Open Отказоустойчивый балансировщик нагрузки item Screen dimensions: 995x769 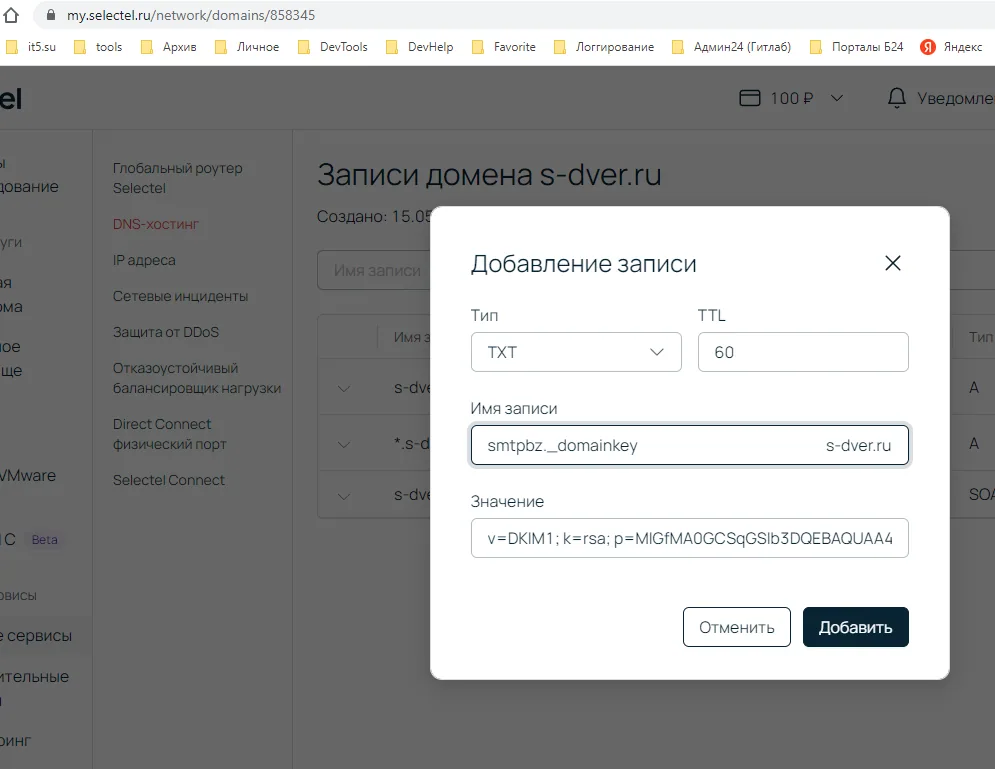(197, 378)
